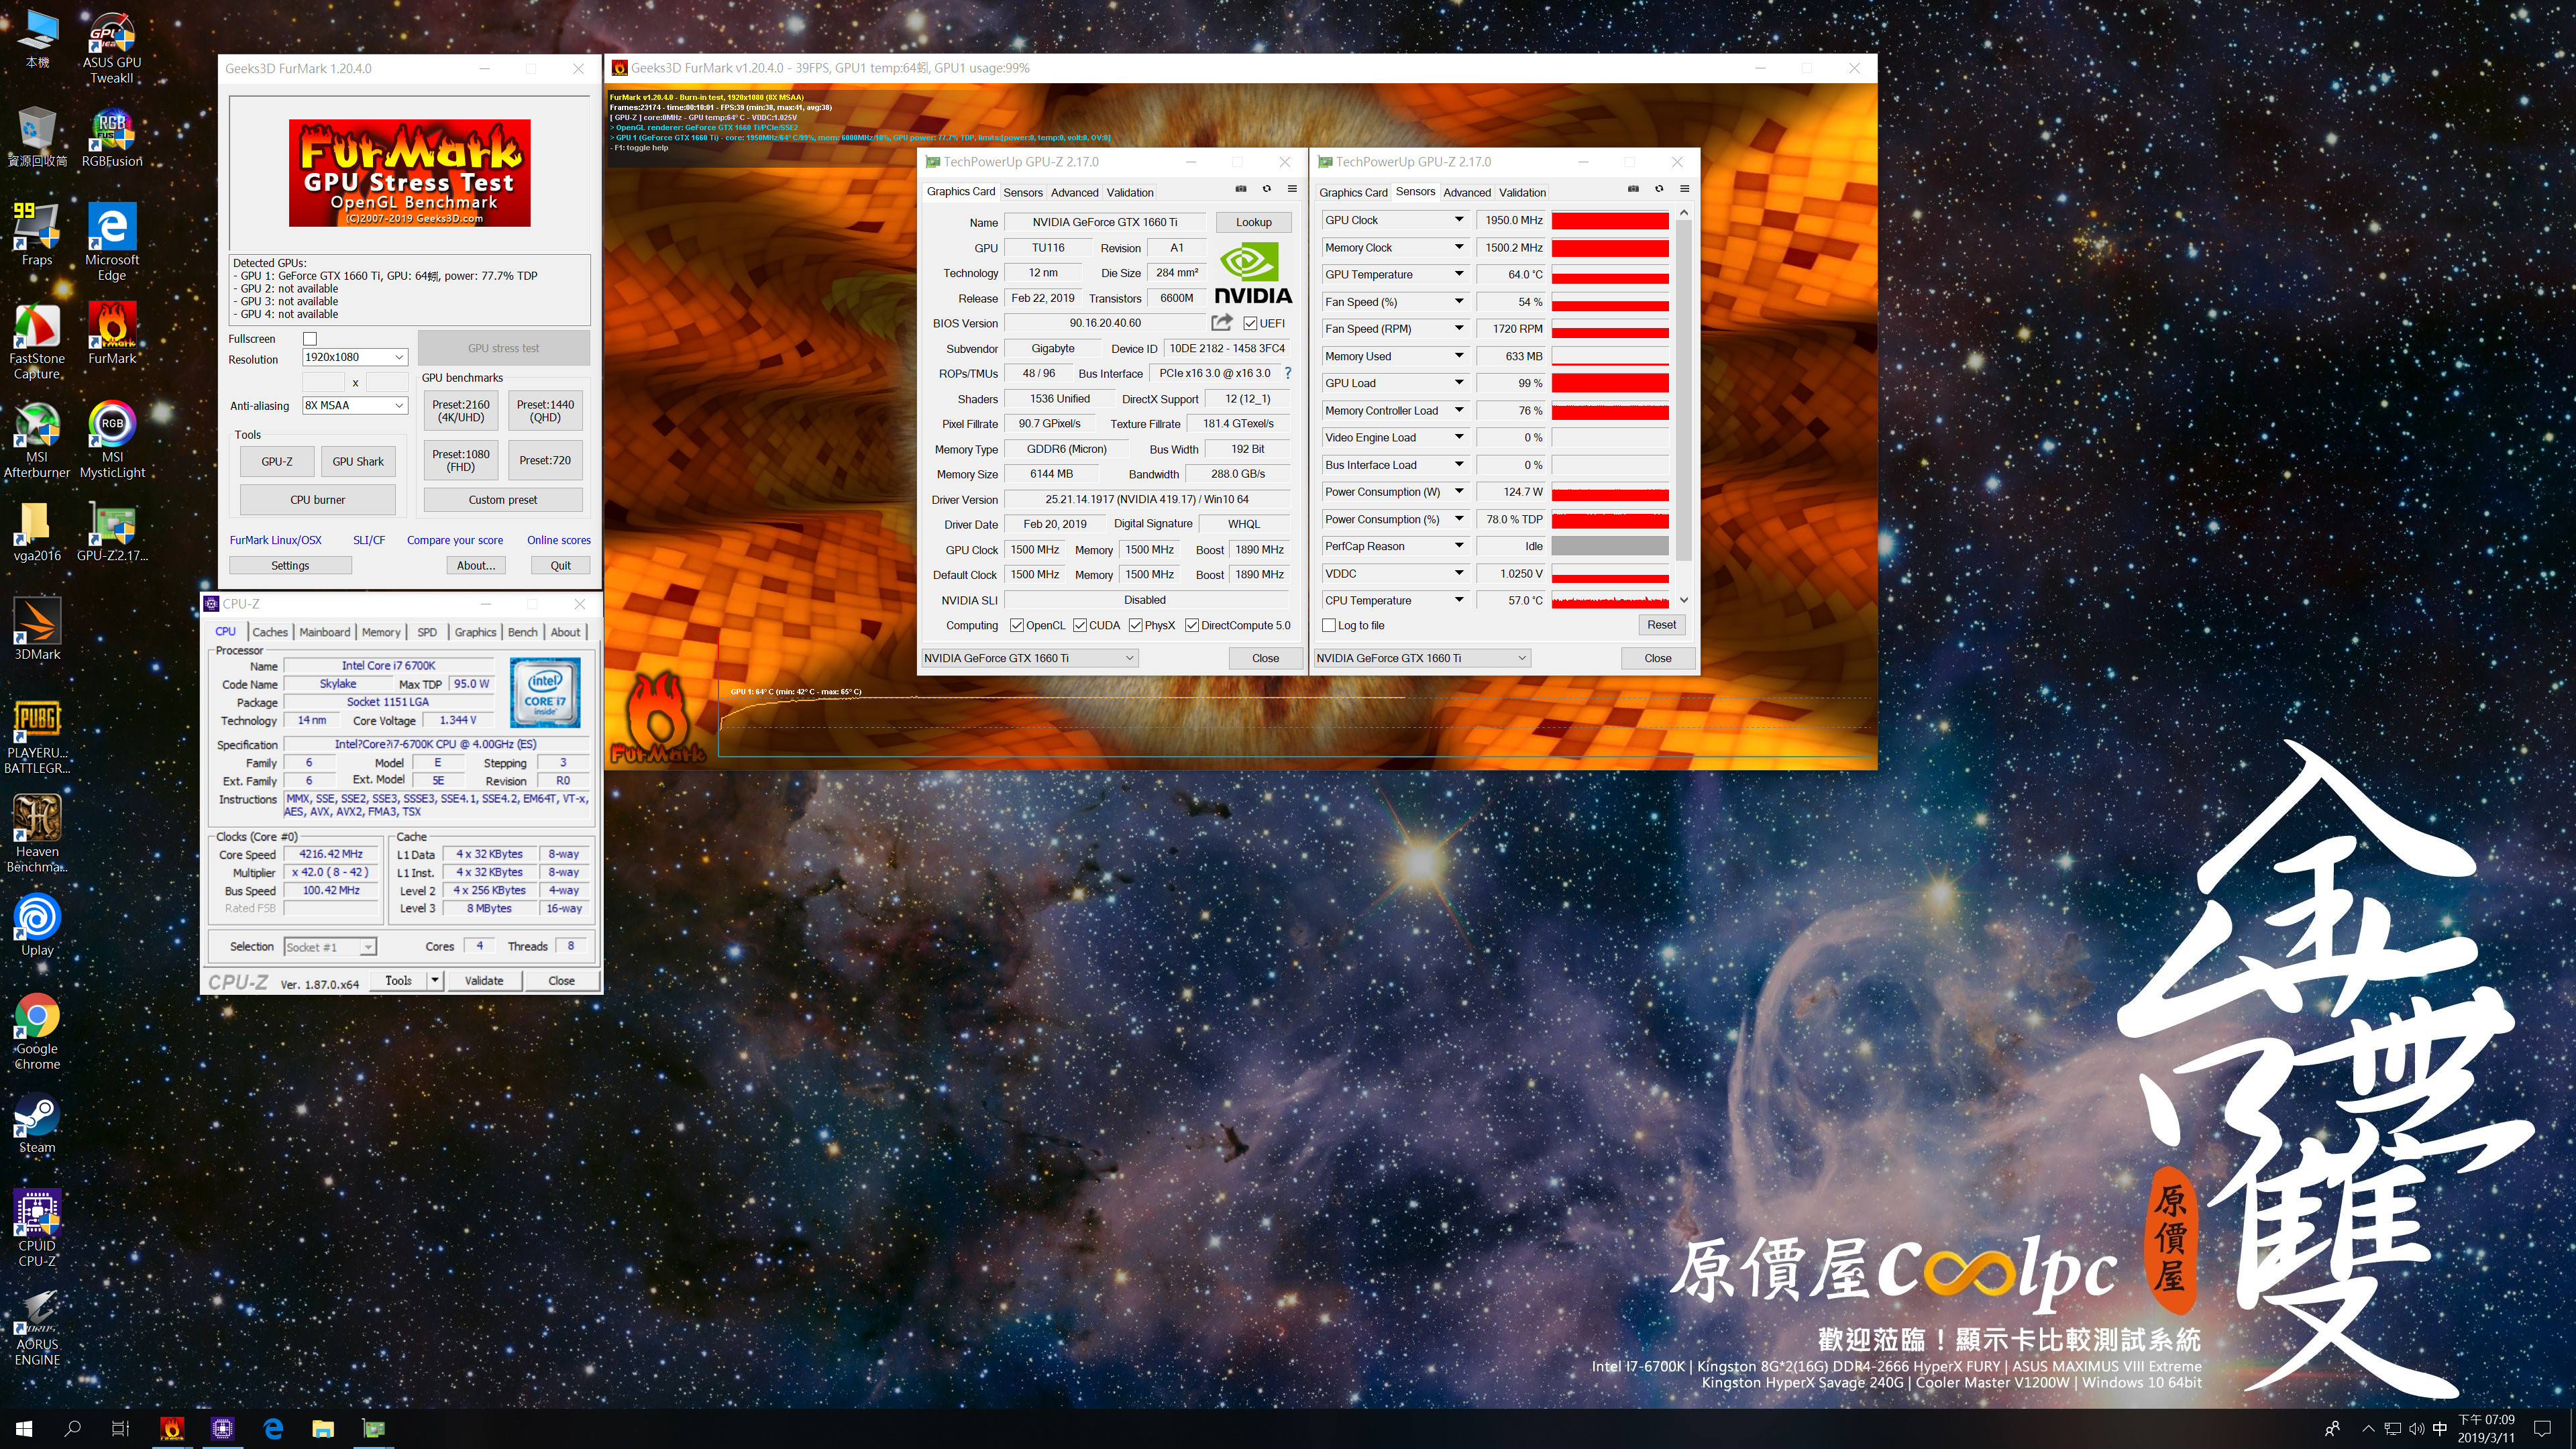Open Sensors tab in GPU-Z Graphics Card window
Image resolution: width=2576 pixels, height=1449 pixels.
tap(1023, 192)
